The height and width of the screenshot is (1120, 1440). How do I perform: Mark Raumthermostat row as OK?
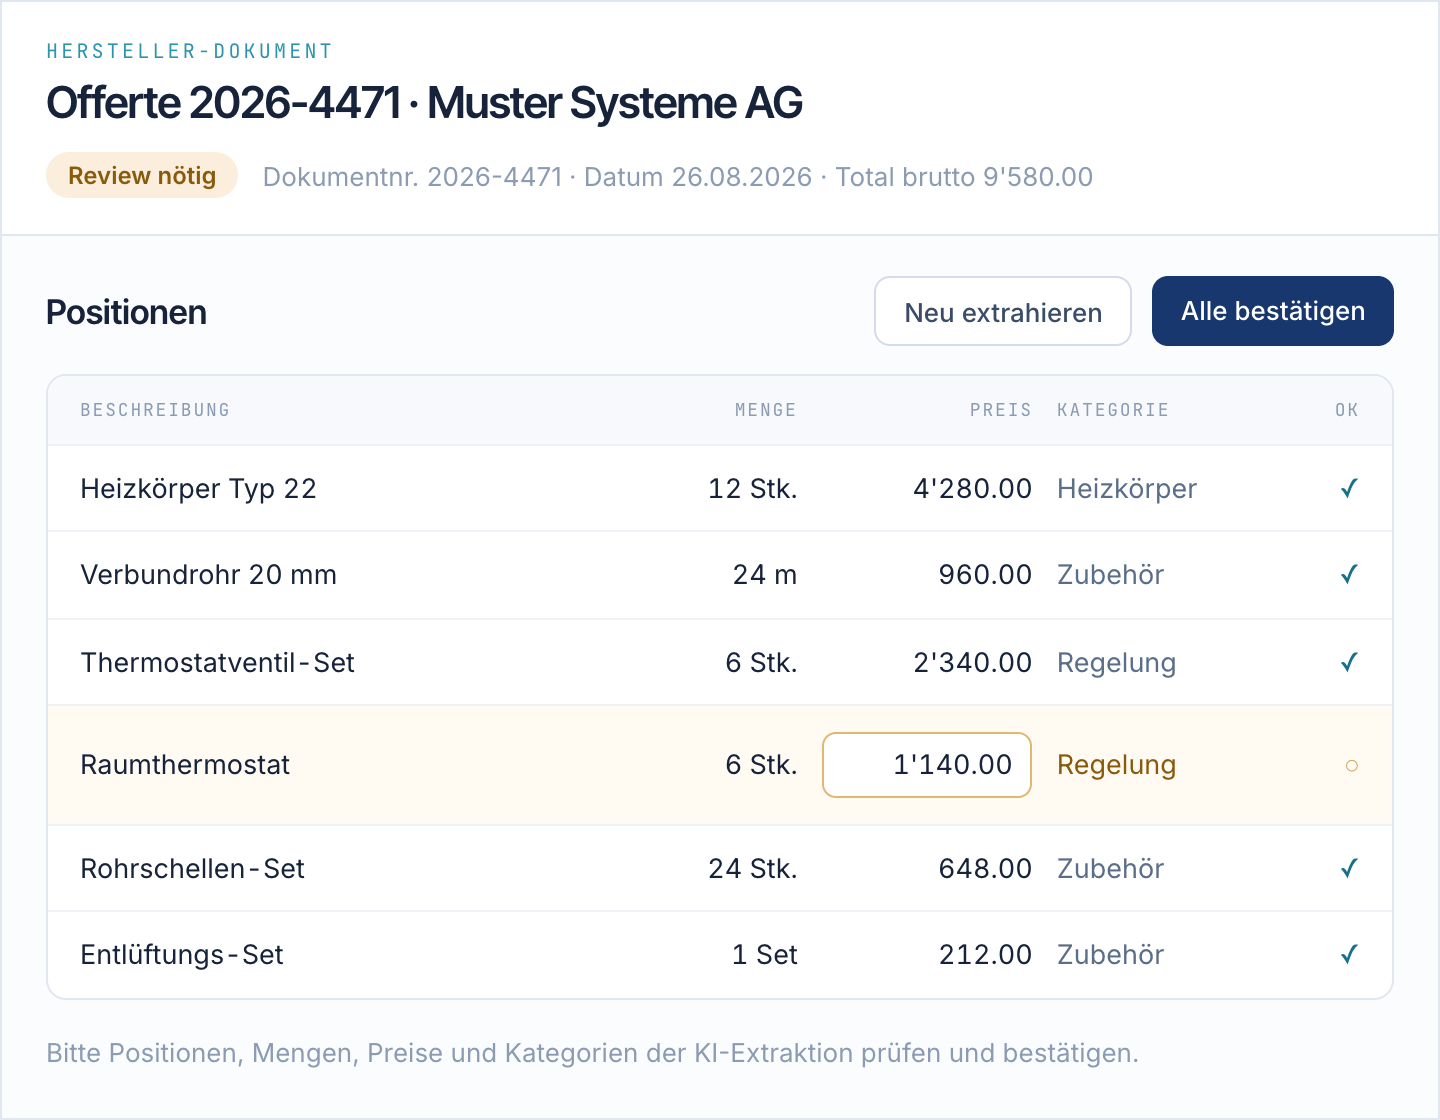click(1351, 766)
